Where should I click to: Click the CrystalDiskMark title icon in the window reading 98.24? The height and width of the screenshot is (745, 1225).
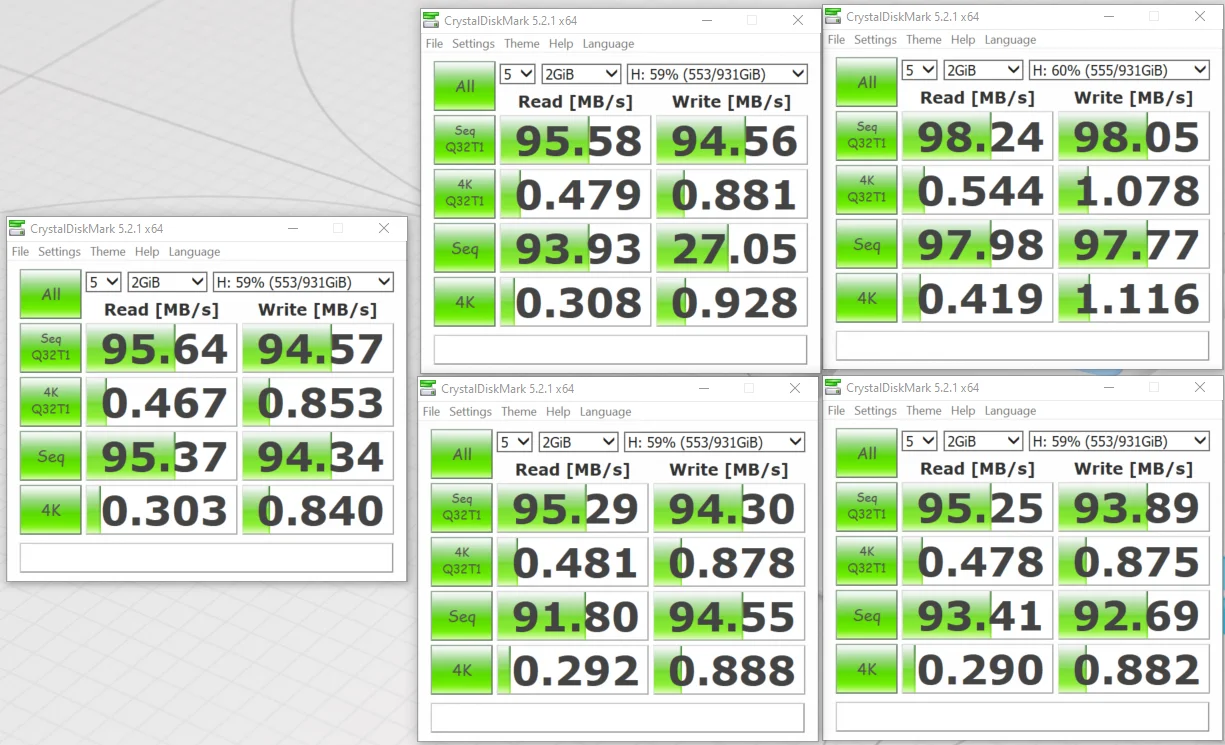(x=833, y=16)
